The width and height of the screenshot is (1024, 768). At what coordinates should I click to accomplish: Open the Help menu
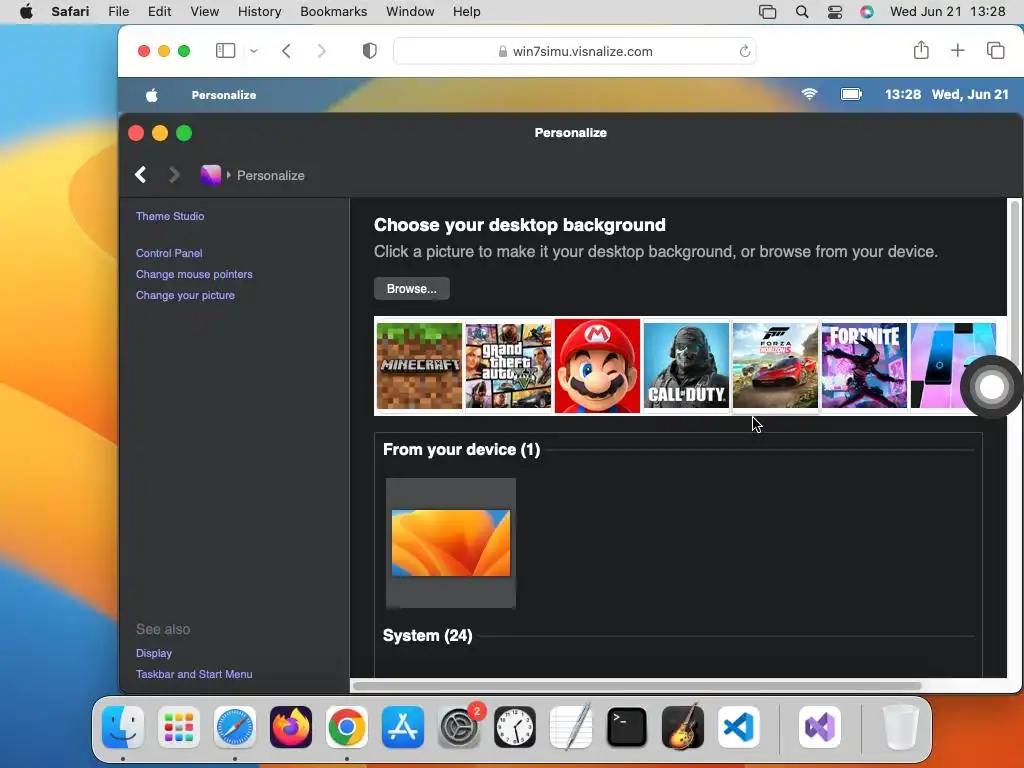[466, 12]
